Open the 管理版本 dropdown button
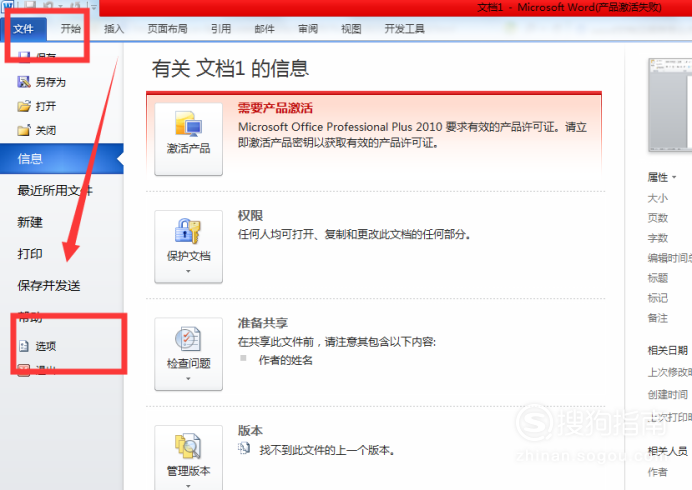Viewport: 692px width, 490px height. pyautogui.click(x=188, y=457)
